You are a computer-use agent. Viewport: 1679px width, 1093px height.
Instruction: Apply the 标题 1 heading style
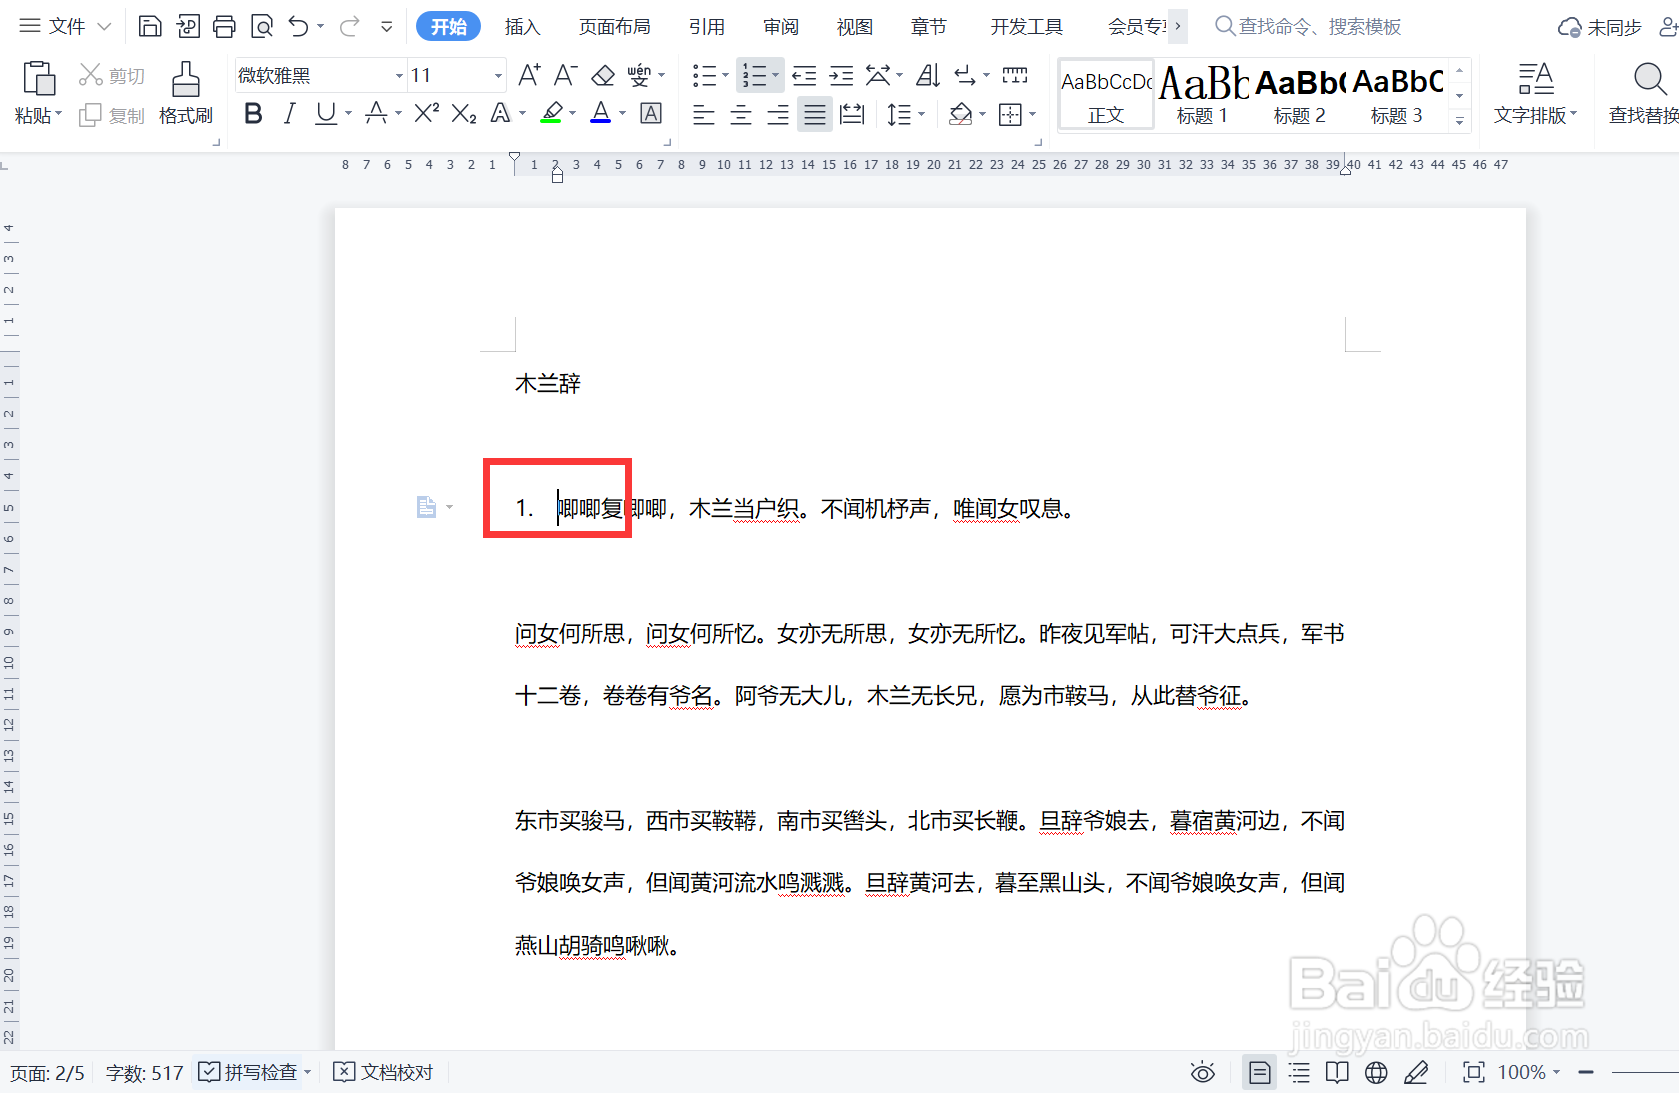pos(1203,95)
